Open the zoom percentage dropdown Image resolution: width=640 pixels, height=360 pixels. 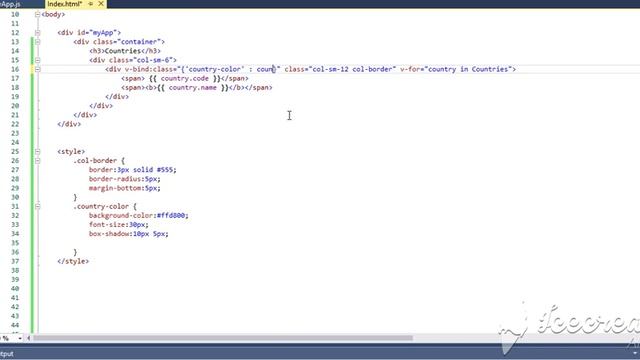pyautogui.click(x=20, y=338)
